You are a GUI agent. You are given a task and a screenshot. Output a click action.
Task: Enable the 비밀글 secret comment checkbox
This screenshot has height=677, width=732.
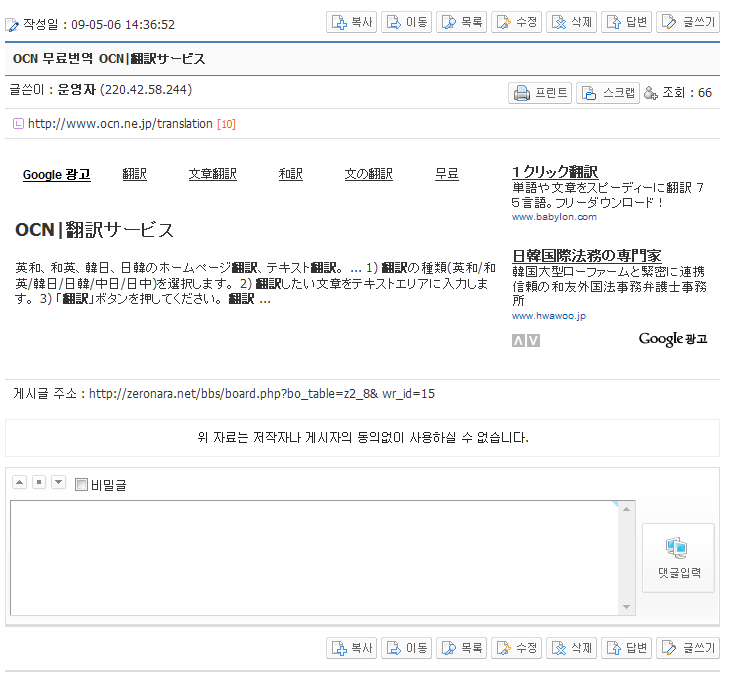82,485
